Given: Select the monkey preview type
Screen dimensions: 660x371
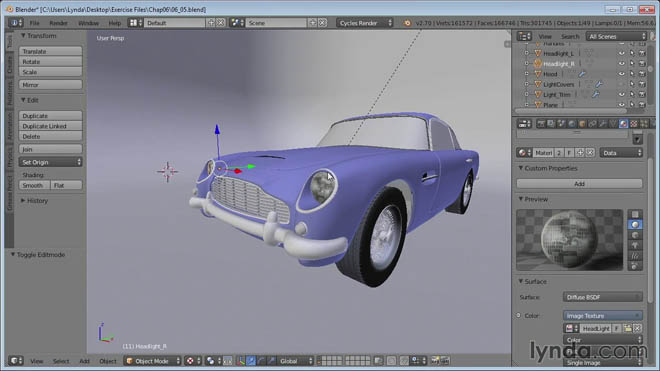Looking at the screenshot, I should (635, 245).
